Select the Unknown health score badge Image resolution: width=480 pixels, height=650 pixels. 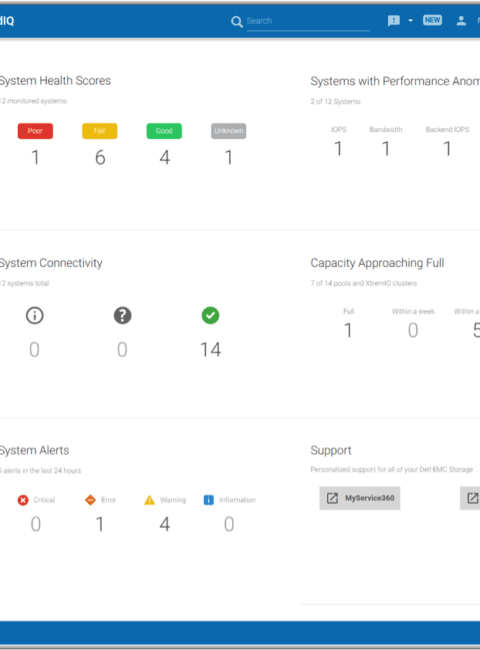pos(228,131)
